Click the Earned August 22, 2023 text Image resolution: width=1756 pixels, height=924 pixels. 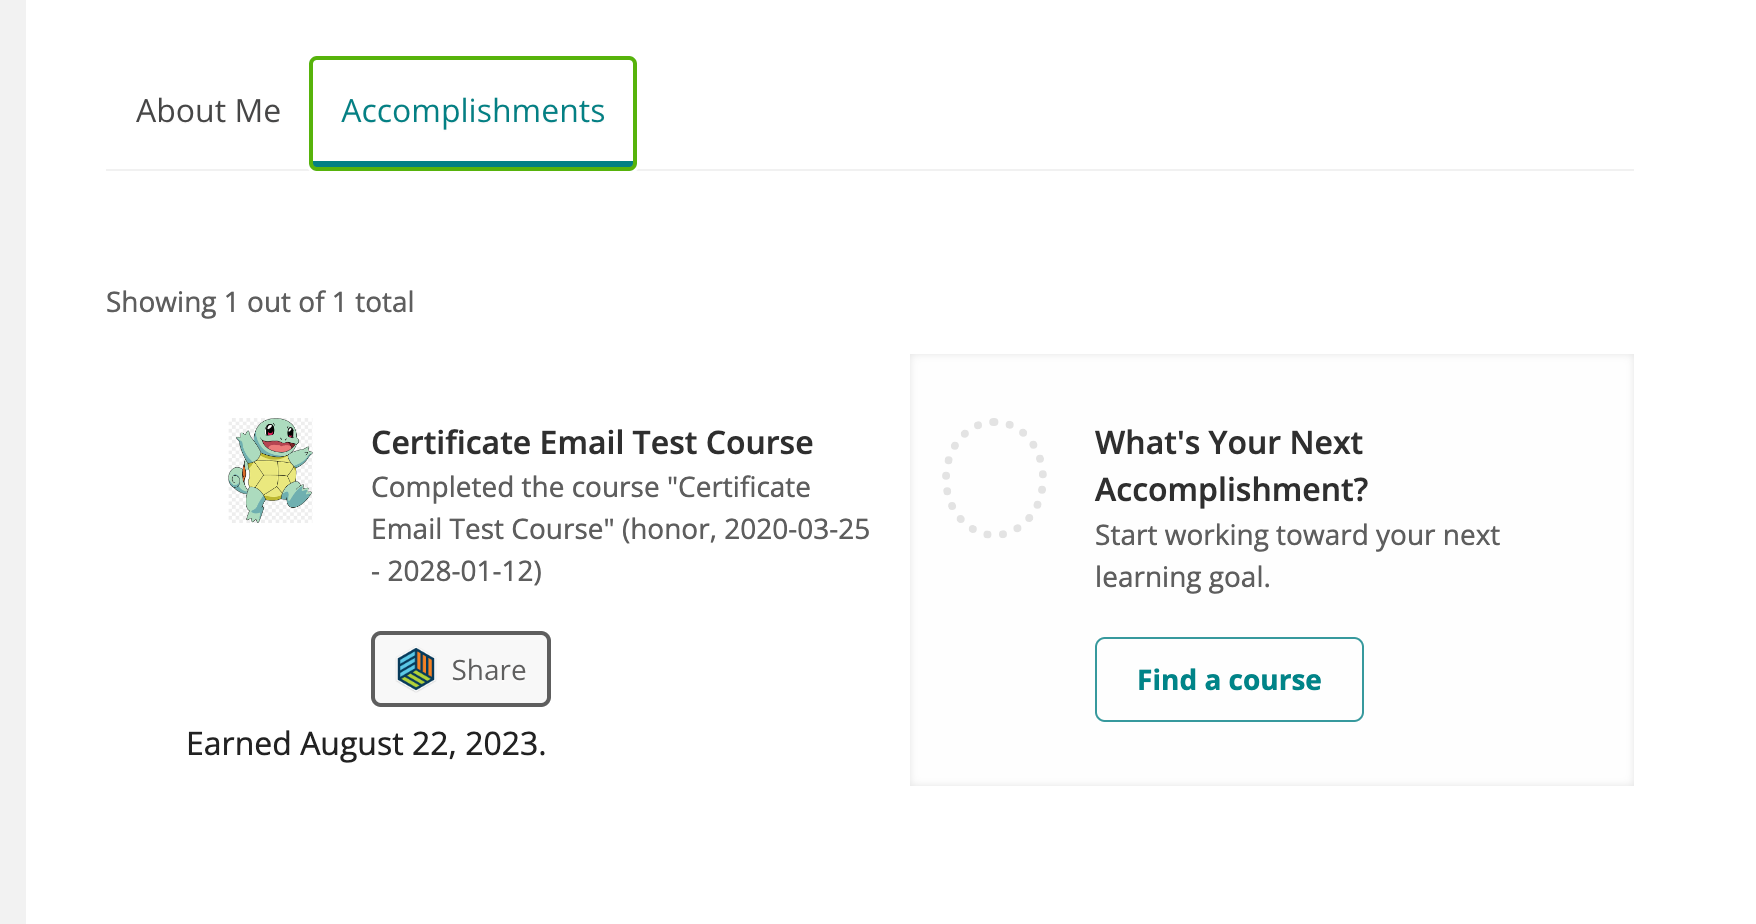click(366, 743)
